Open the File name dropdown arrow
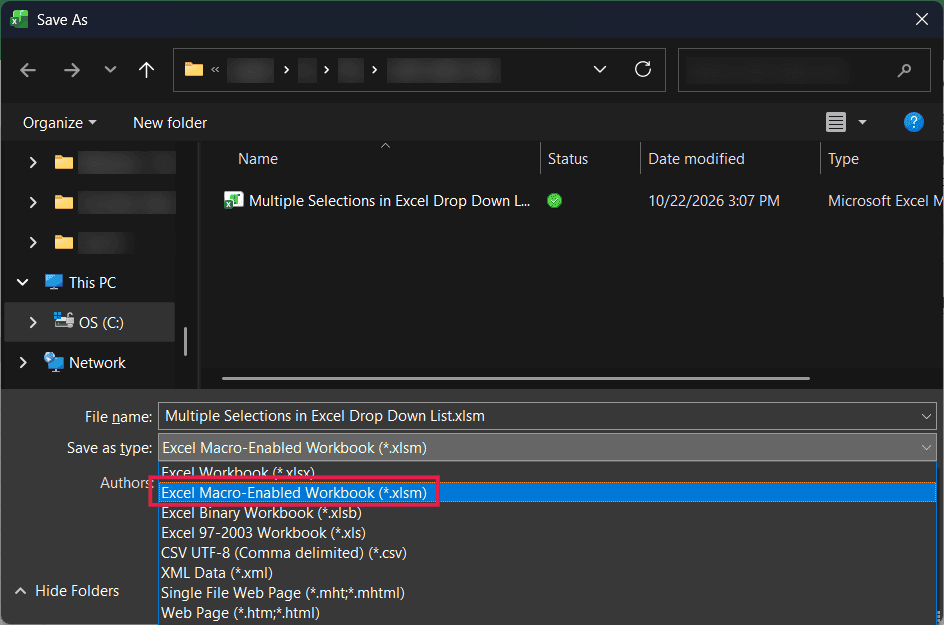The width and height of the screenshot is (944, 625). [x=926, y=416]
